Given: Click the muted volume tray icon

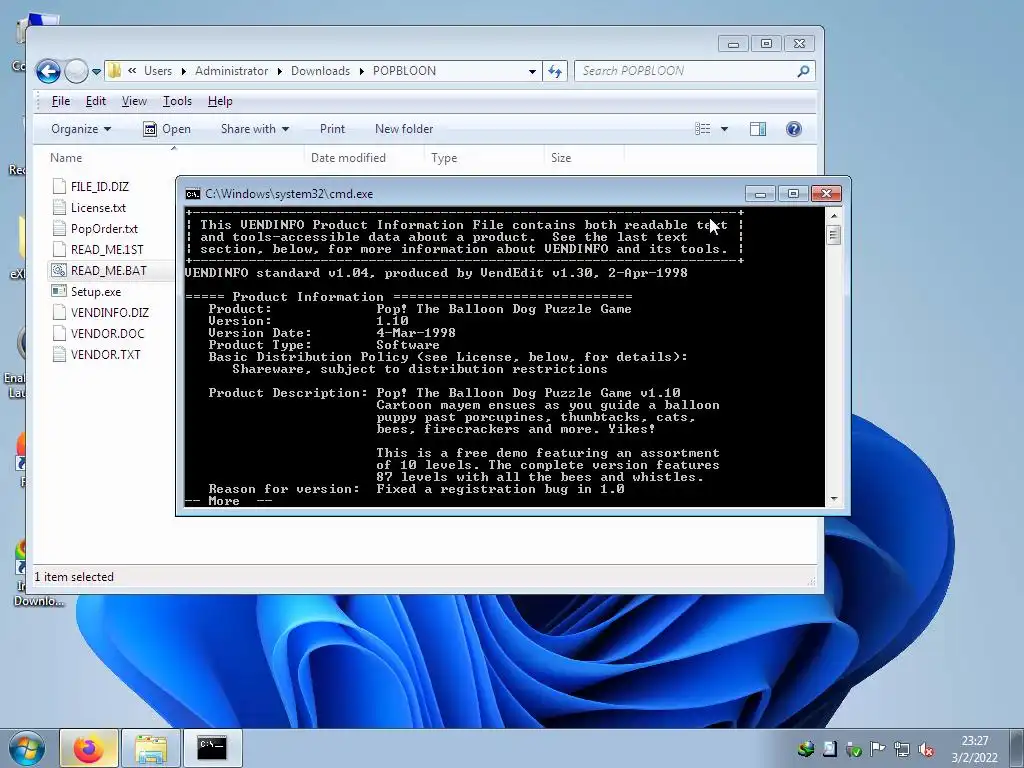Looking at the screenshot, I should coord(926,749).
